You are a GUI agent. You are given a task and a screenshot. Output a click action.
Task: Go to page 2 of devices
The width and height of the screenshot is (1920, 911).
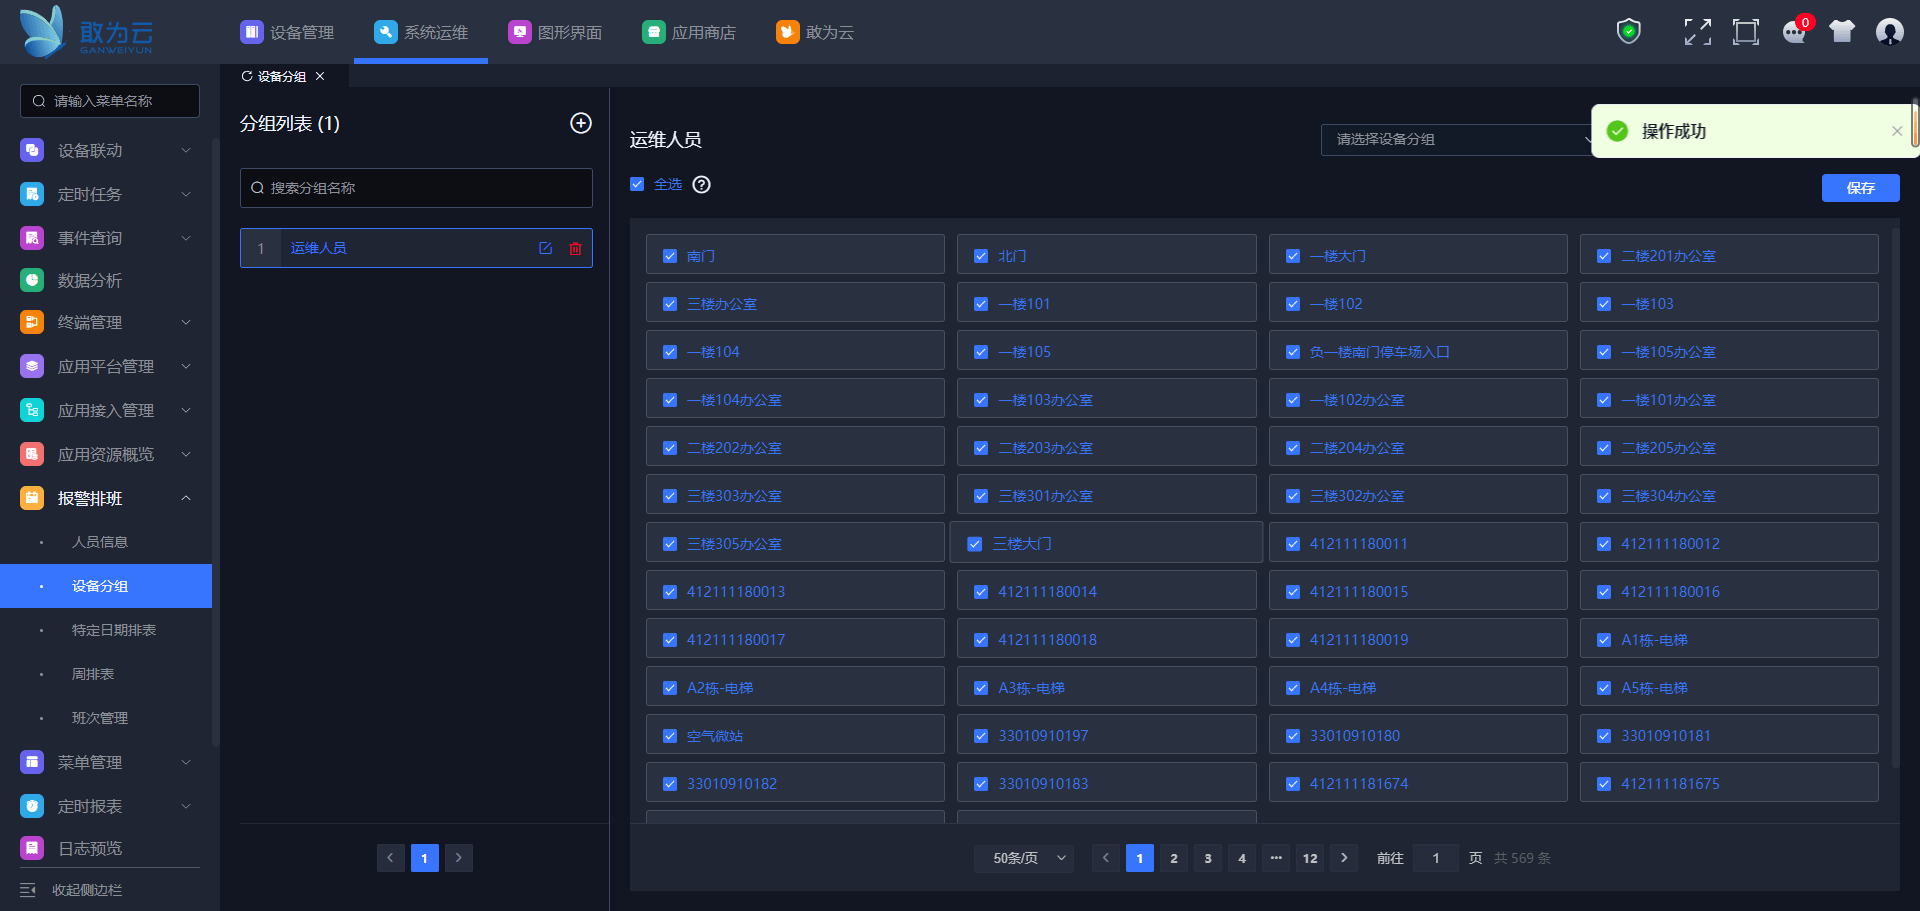coord(1173,858)
